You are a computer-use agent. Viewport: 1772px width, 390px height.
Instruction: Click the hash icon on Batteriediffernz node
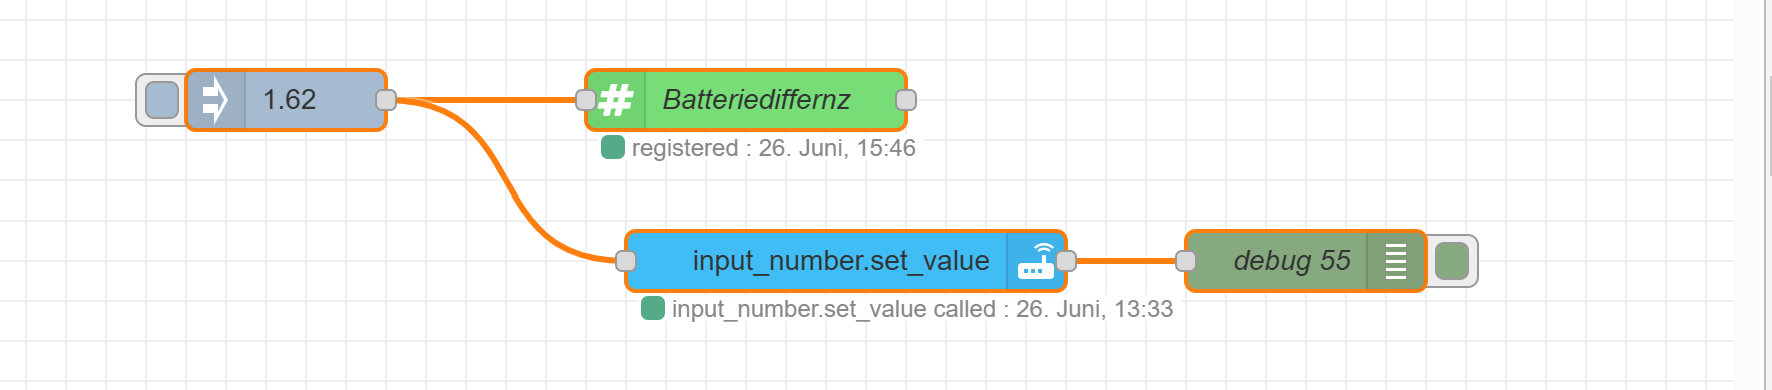pos(616,100)
